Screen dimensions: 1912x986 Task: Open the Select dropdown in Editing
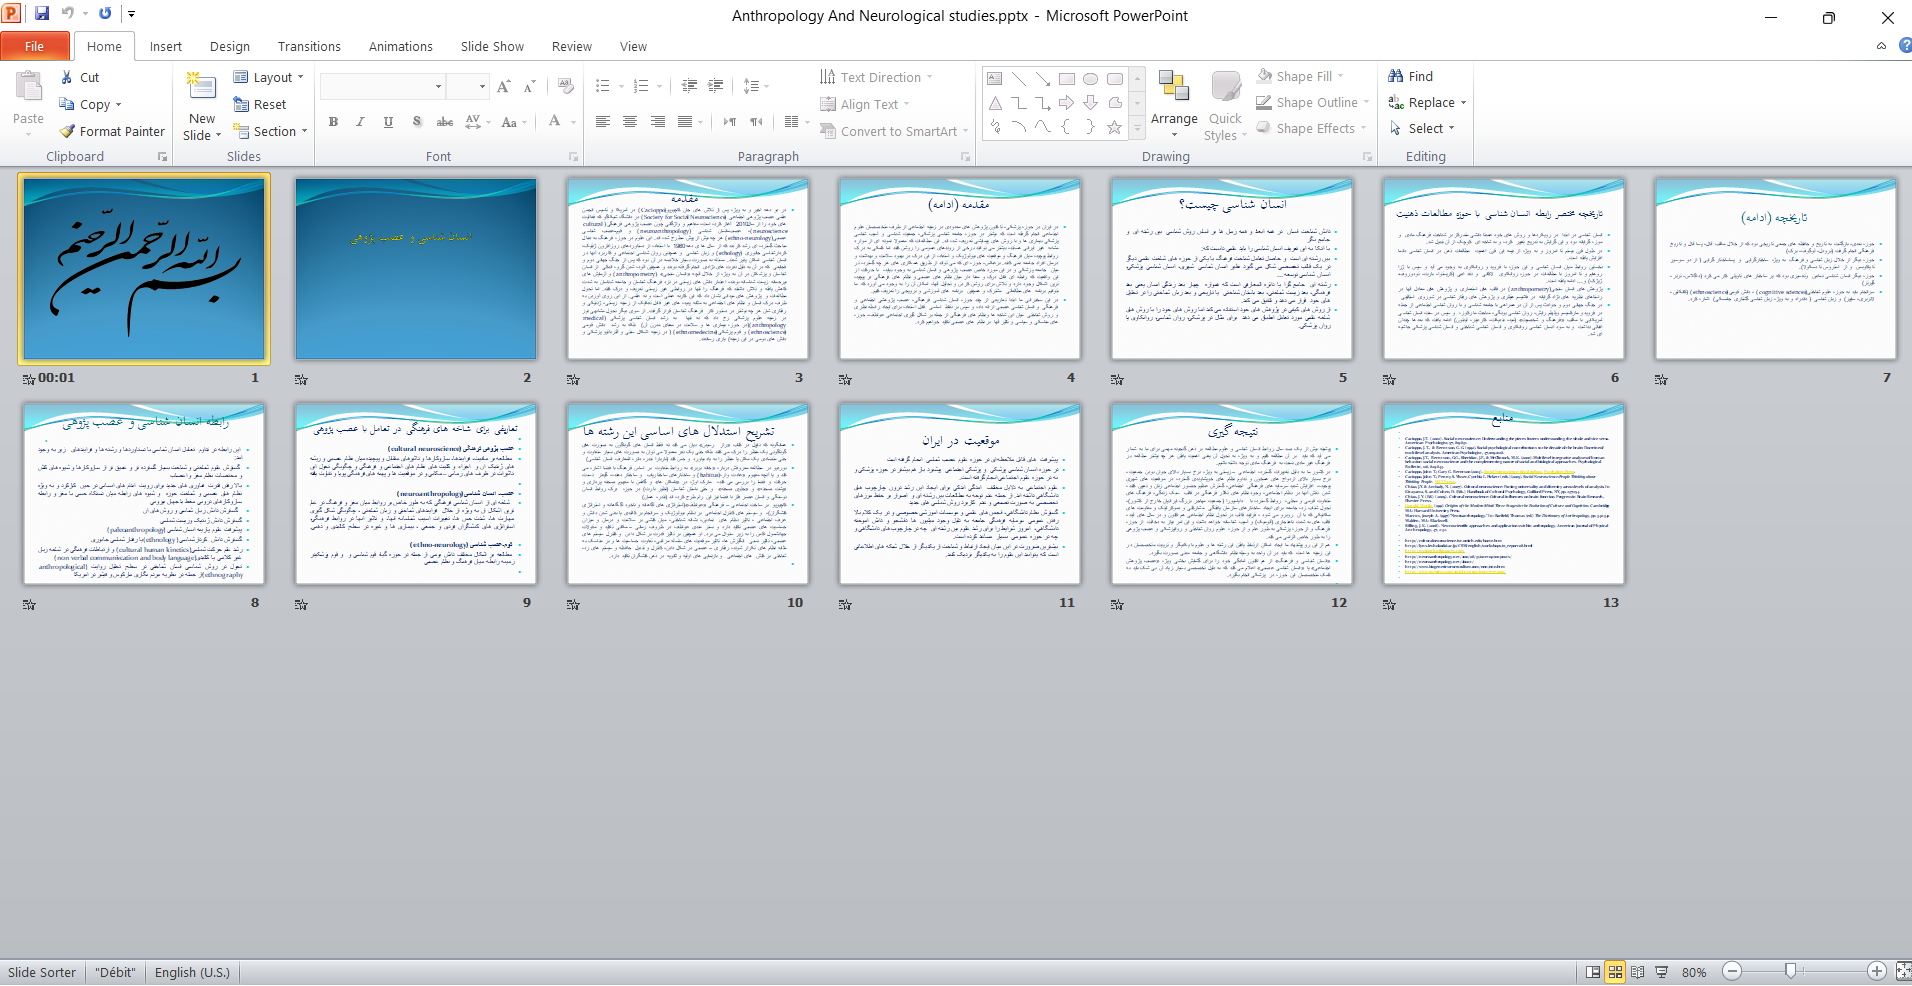1422,128
